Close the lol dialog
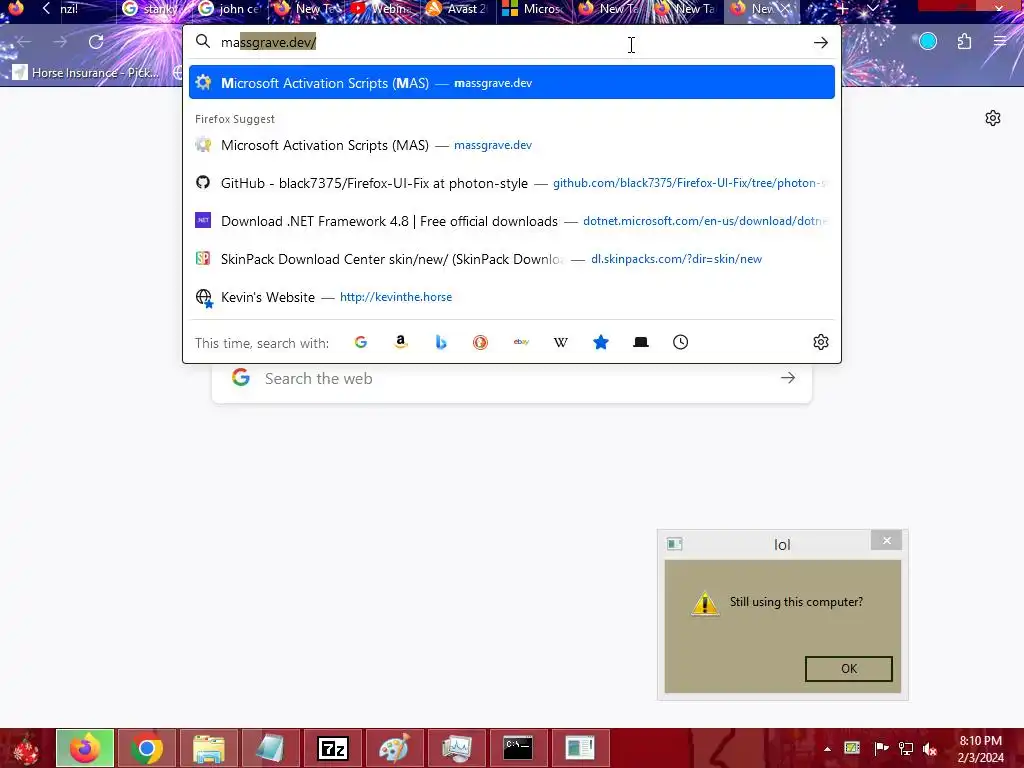 tap(886, 540)
